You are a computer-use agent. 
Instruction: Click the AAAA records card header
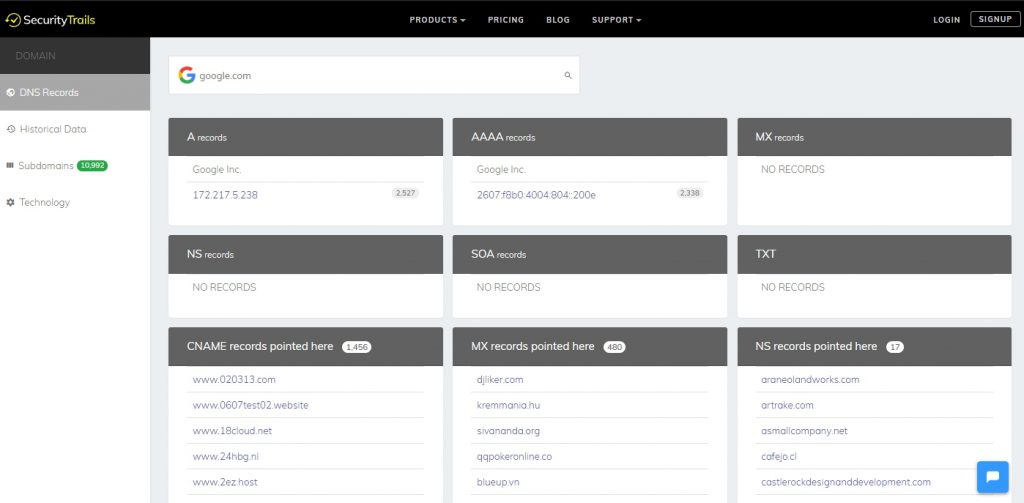[590, 137]
